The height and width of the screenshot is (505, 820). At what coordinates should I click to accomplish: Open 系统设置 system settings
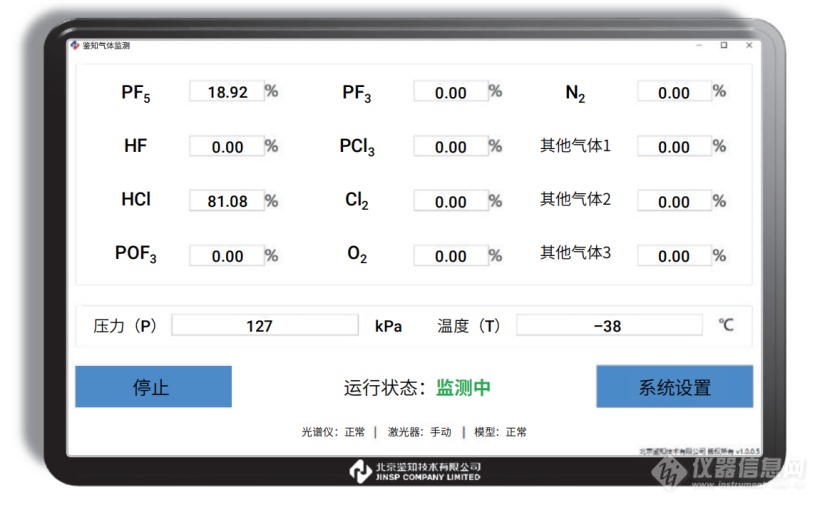(674, 387)
